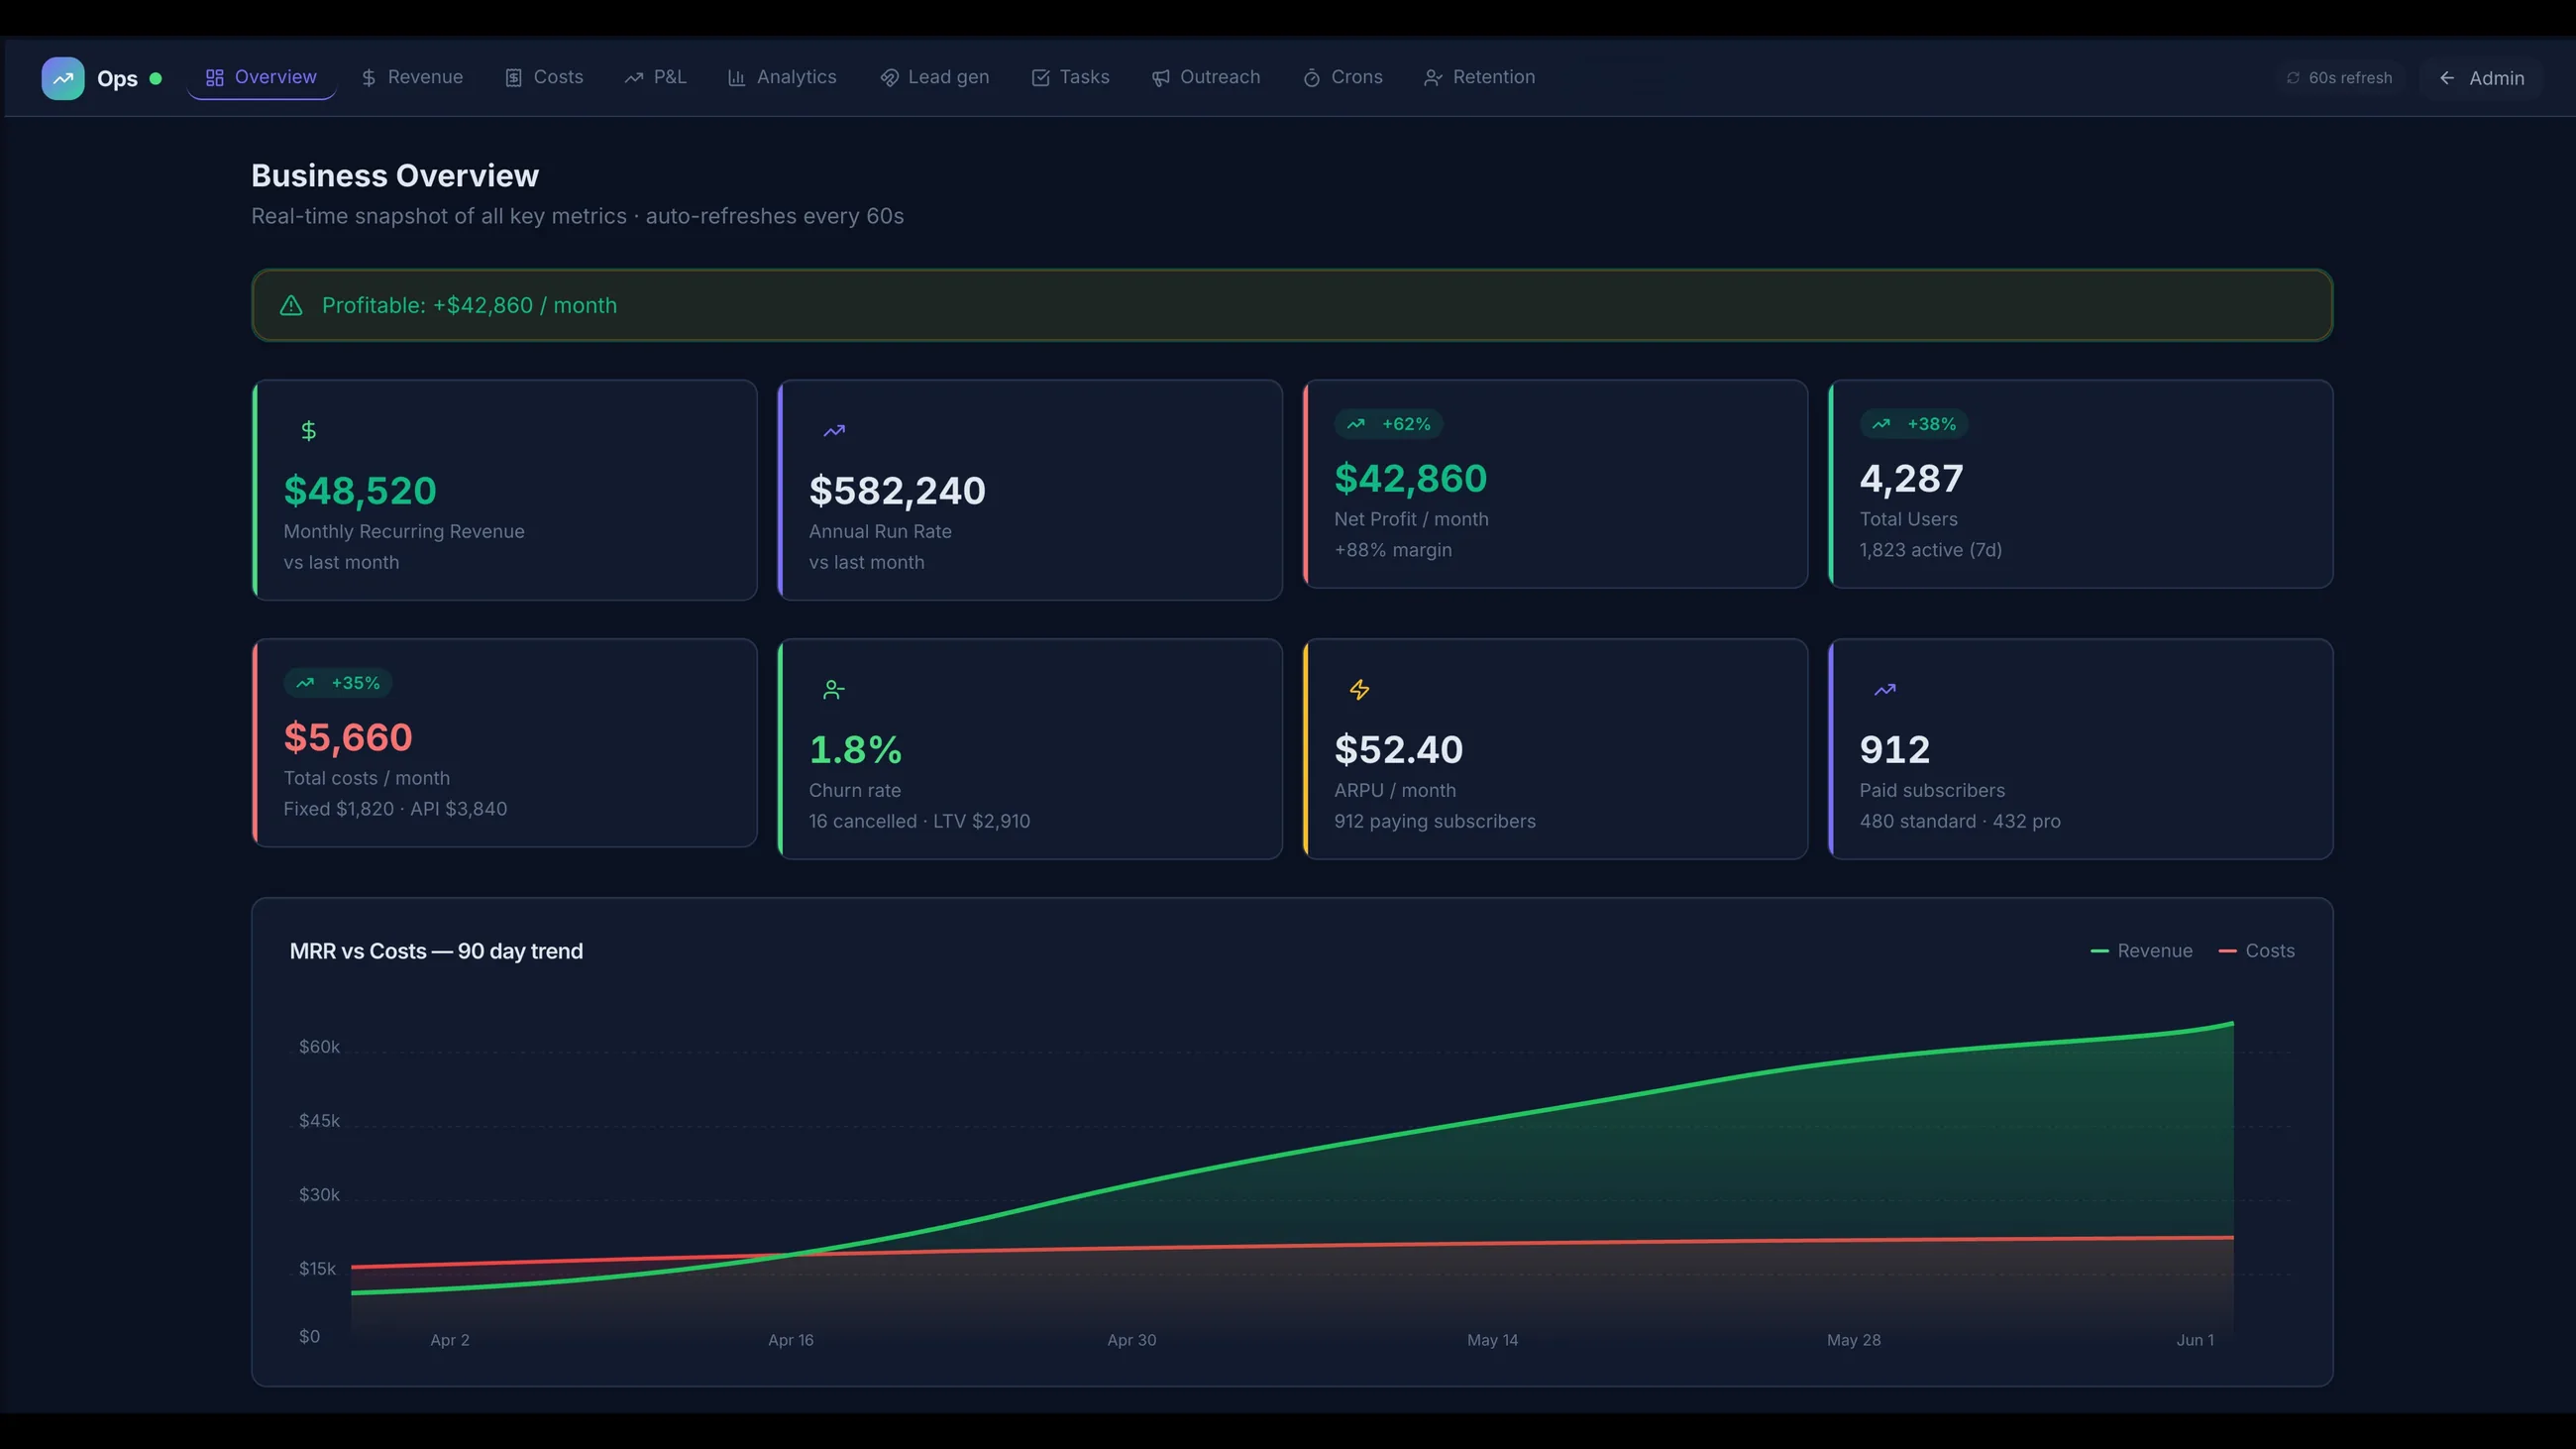This screenshot has width=2576, height=1449.
Task: Click the 4,287 Total Users value
Action: pos(1911,479)
